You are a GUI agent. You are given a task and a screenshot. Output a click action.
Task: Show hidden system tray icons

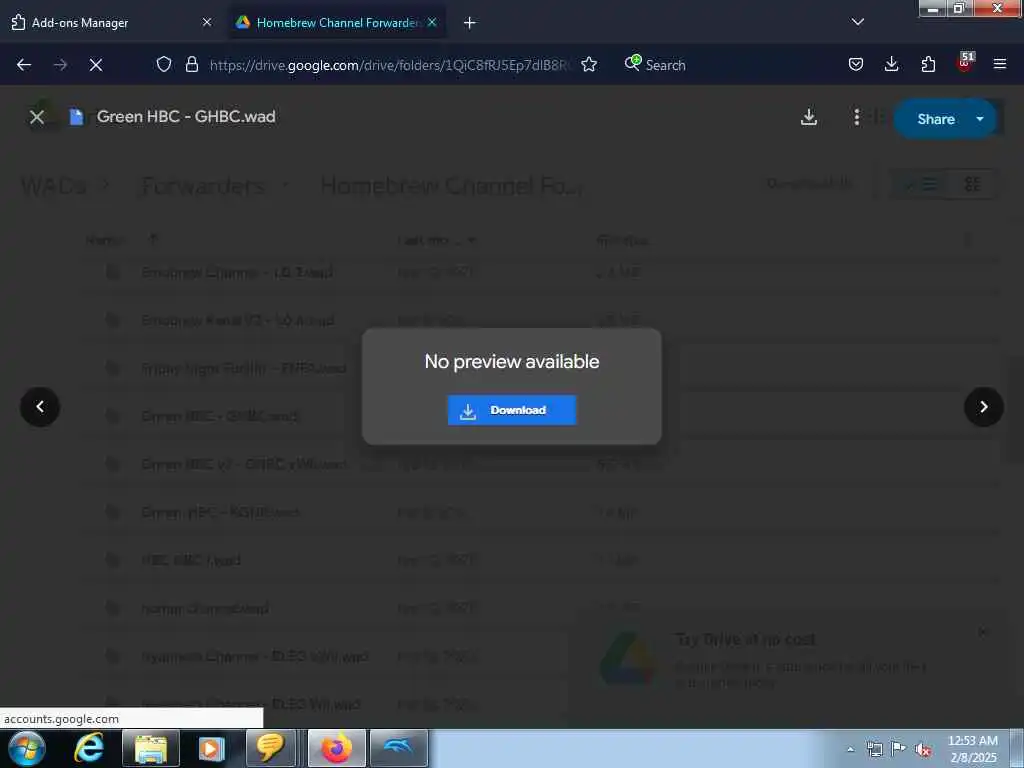[850, 749]
